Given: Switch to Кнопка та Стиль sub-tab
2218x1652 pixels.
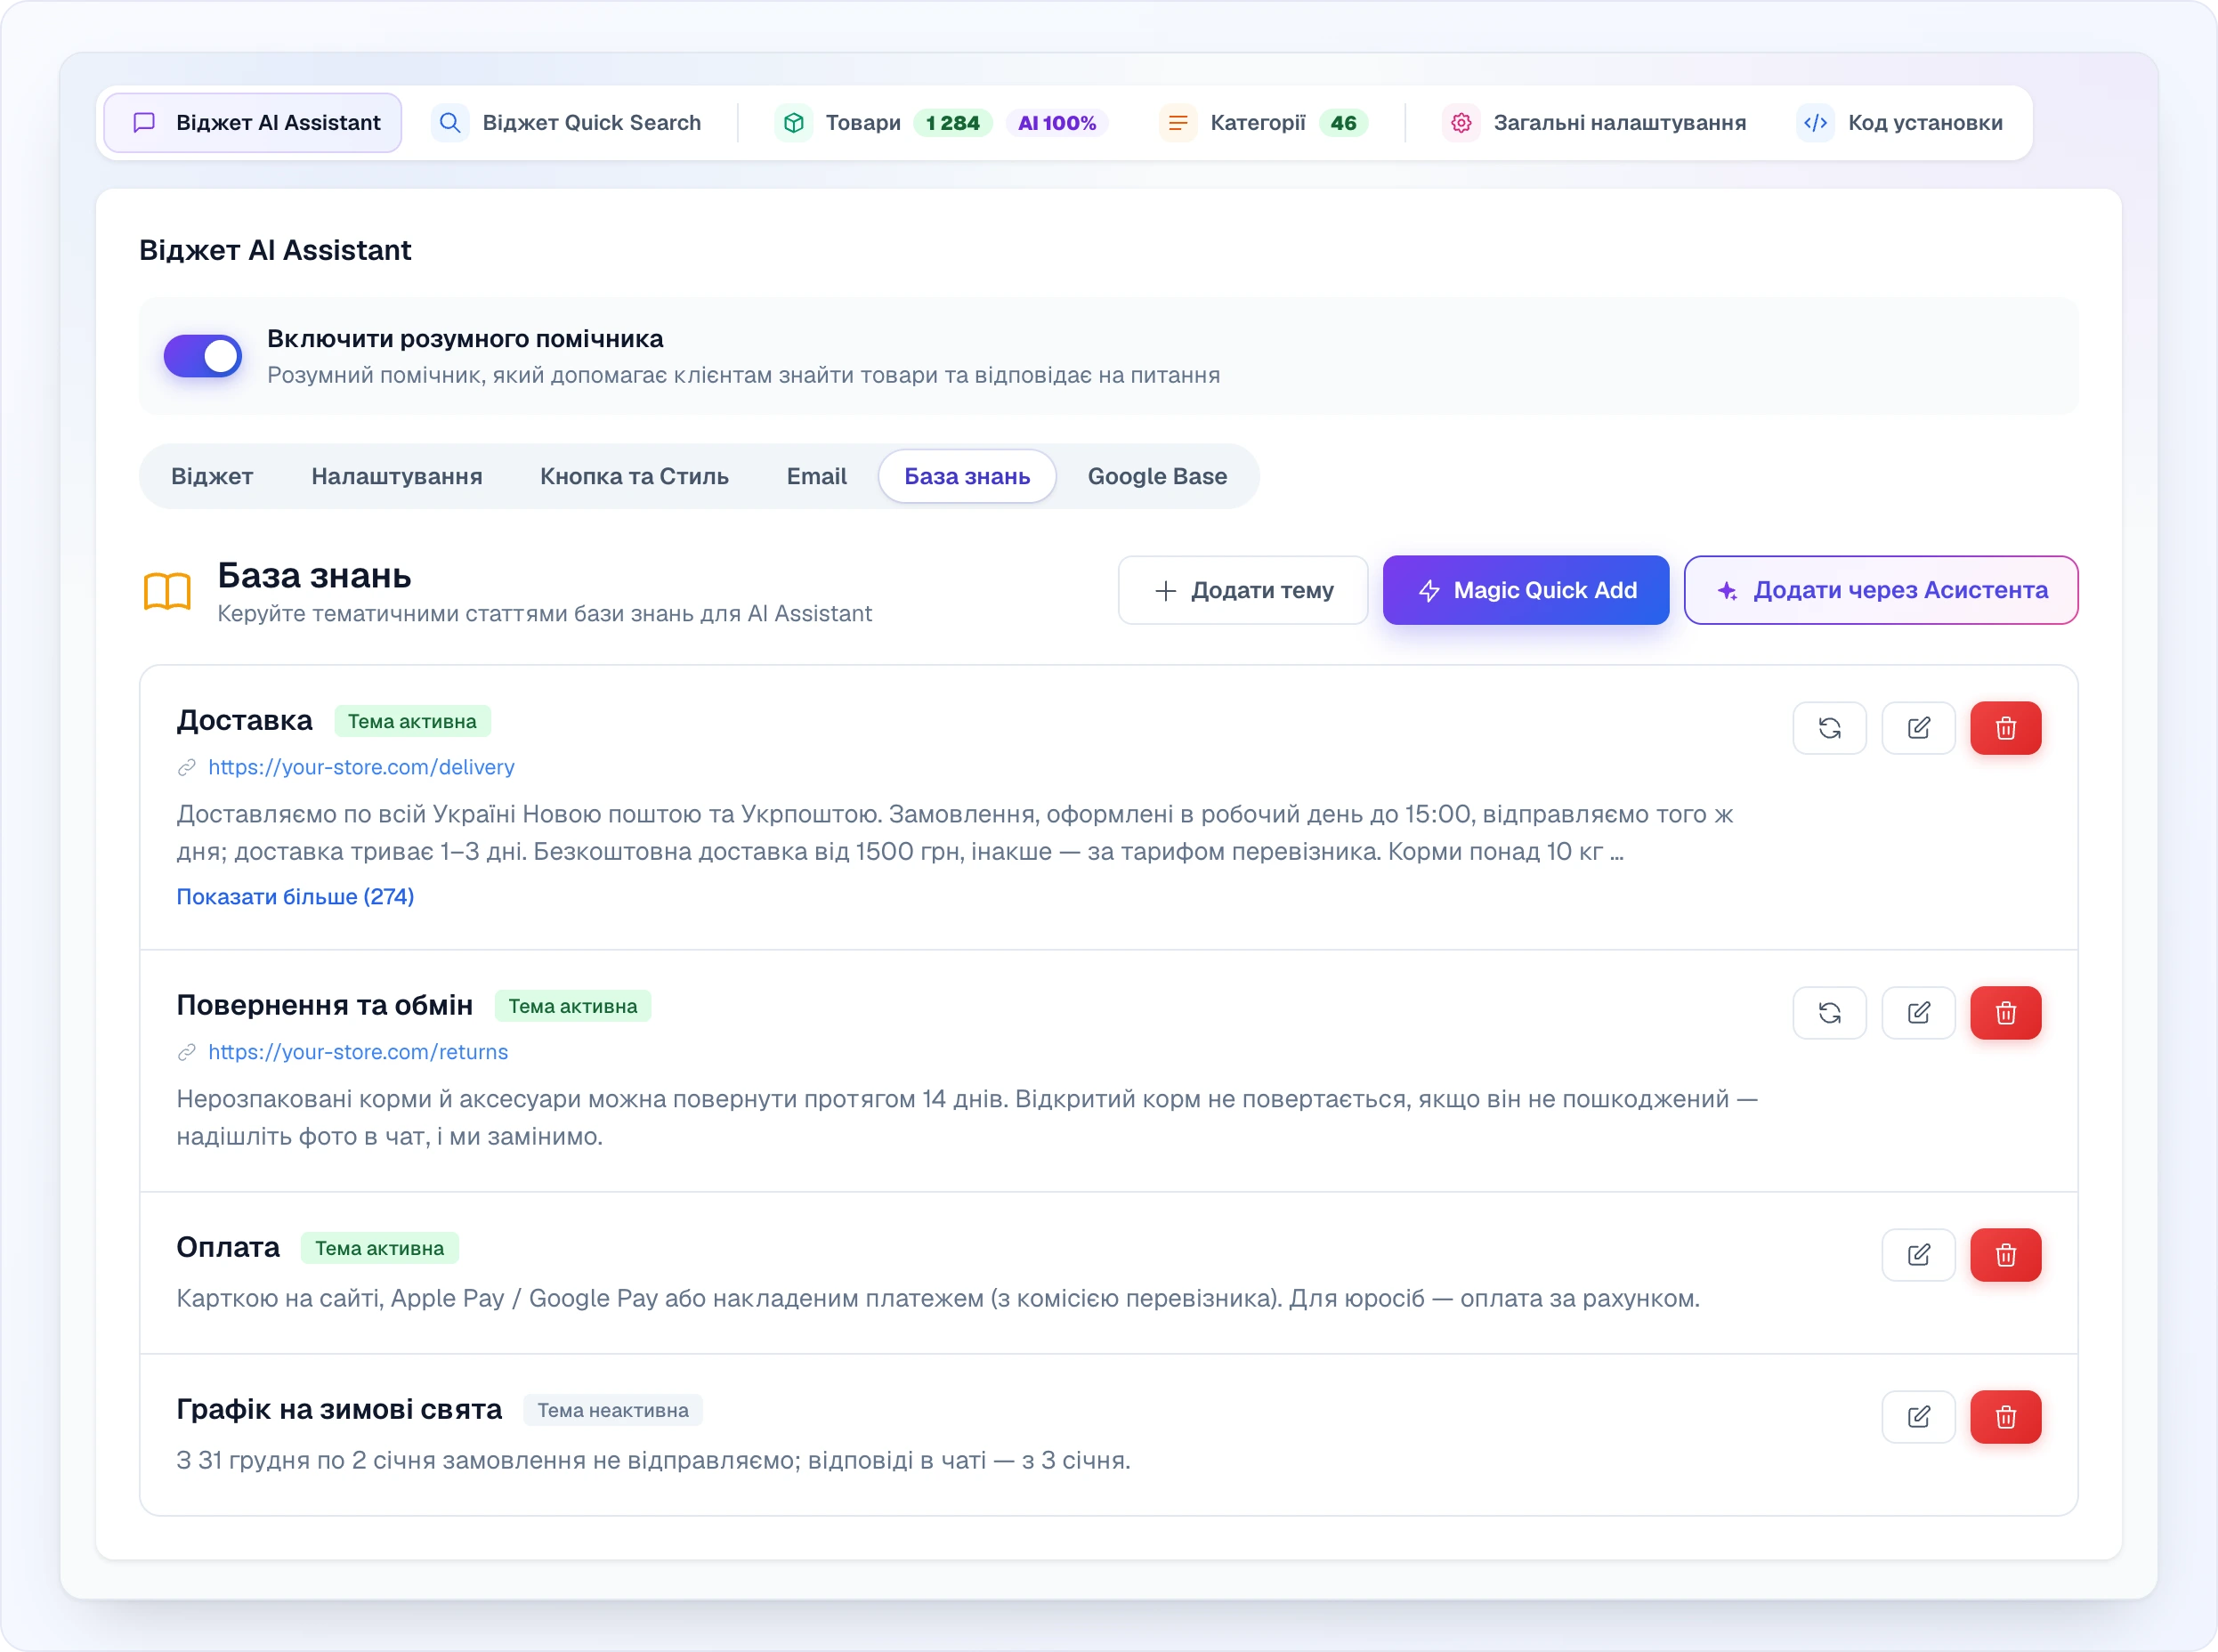Looking at the screenshot, I should click(x=634, y=477).
